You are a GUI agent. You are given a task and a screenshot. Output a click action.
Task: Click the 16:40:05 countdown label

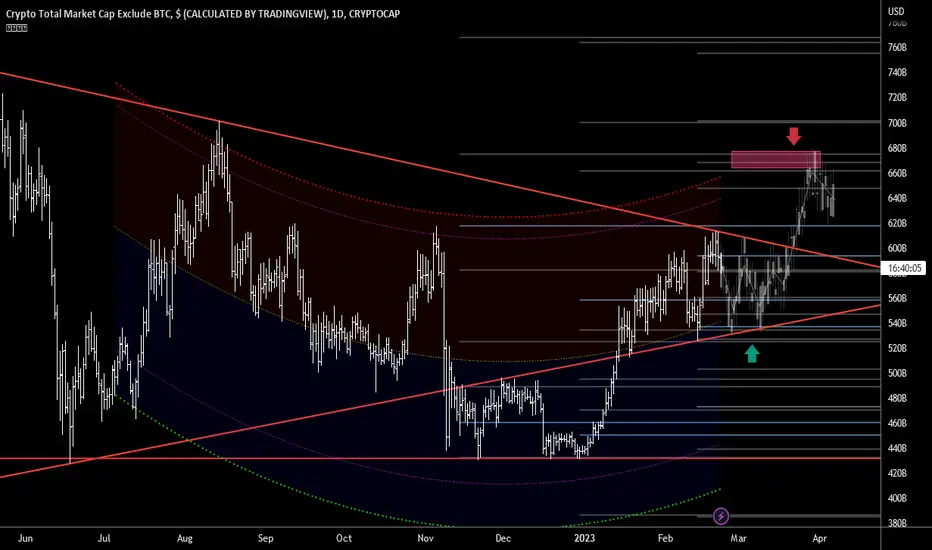point(904,268)
